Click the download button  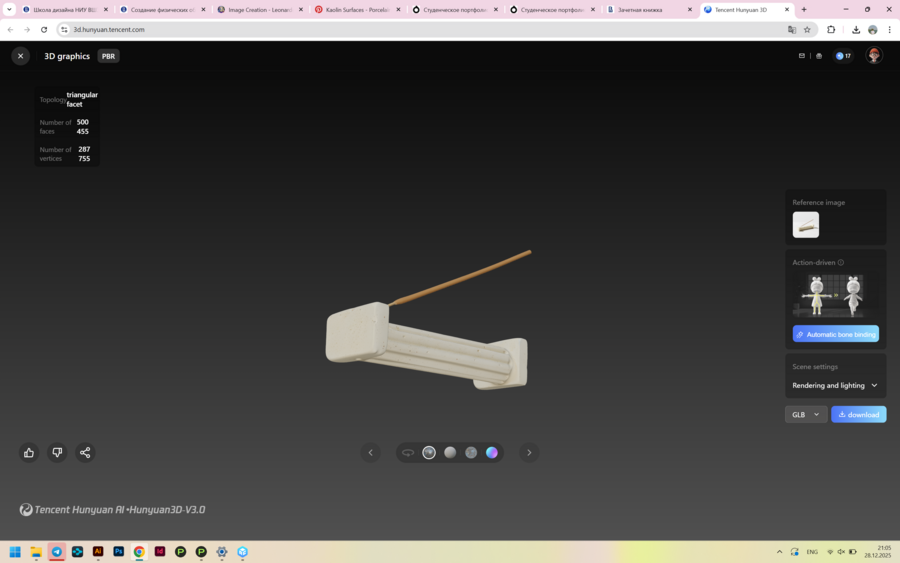[x=858, y=414]
